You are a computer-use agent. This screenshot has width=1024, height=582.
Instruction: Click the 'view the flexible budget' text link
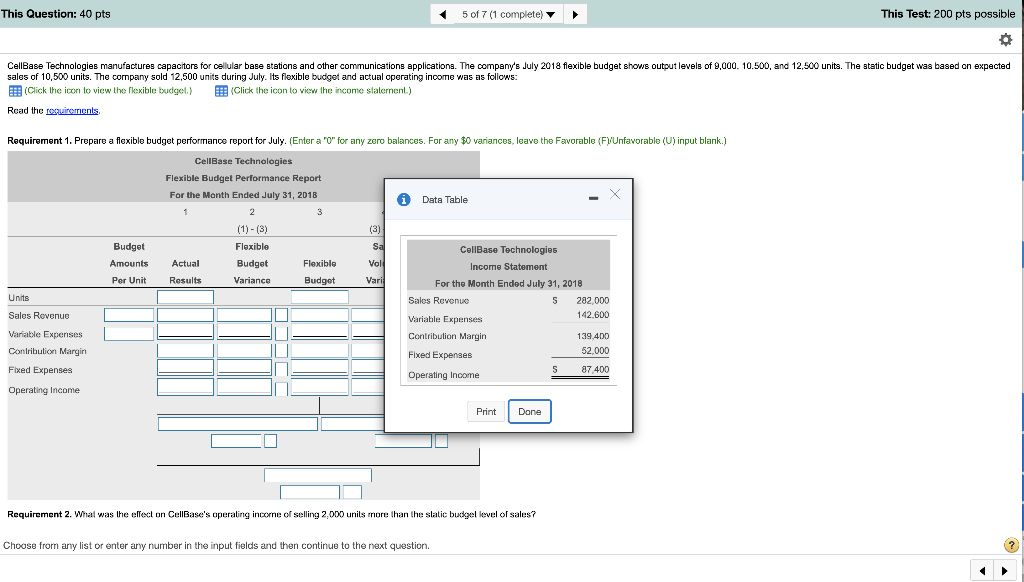tap(108, 91)
